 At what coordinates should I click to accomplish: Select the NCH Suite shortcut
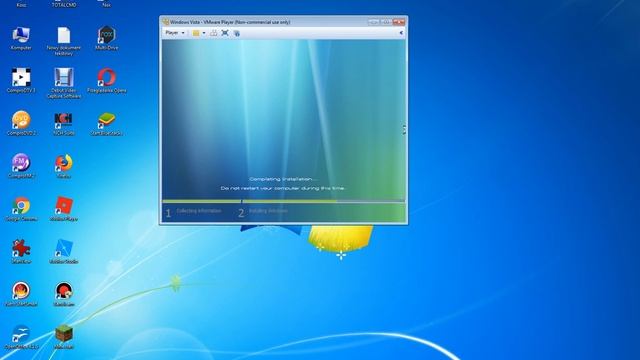point(64,124)
